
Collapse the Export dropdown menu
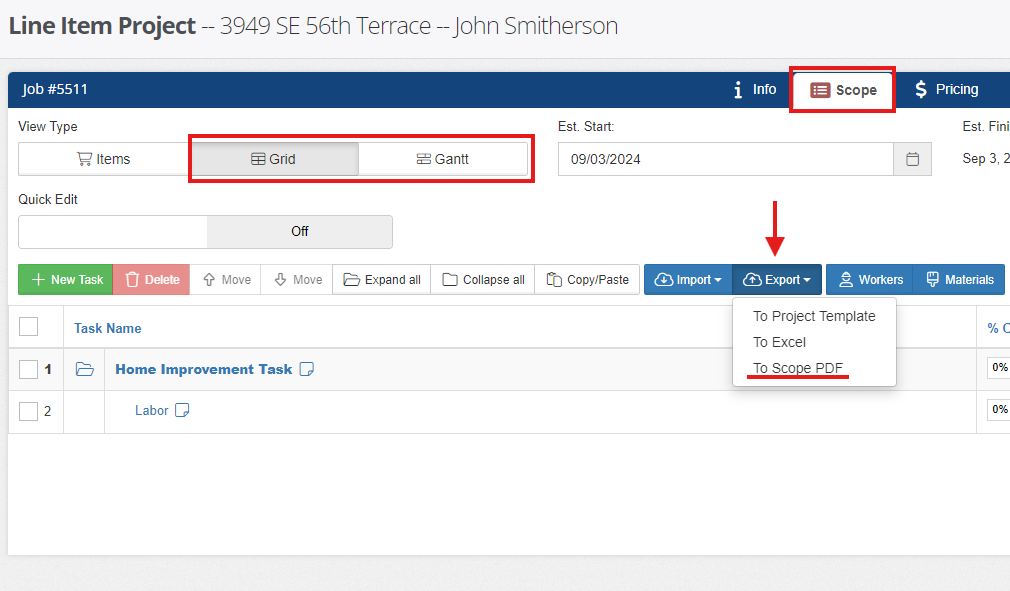(x=777, y=280)
